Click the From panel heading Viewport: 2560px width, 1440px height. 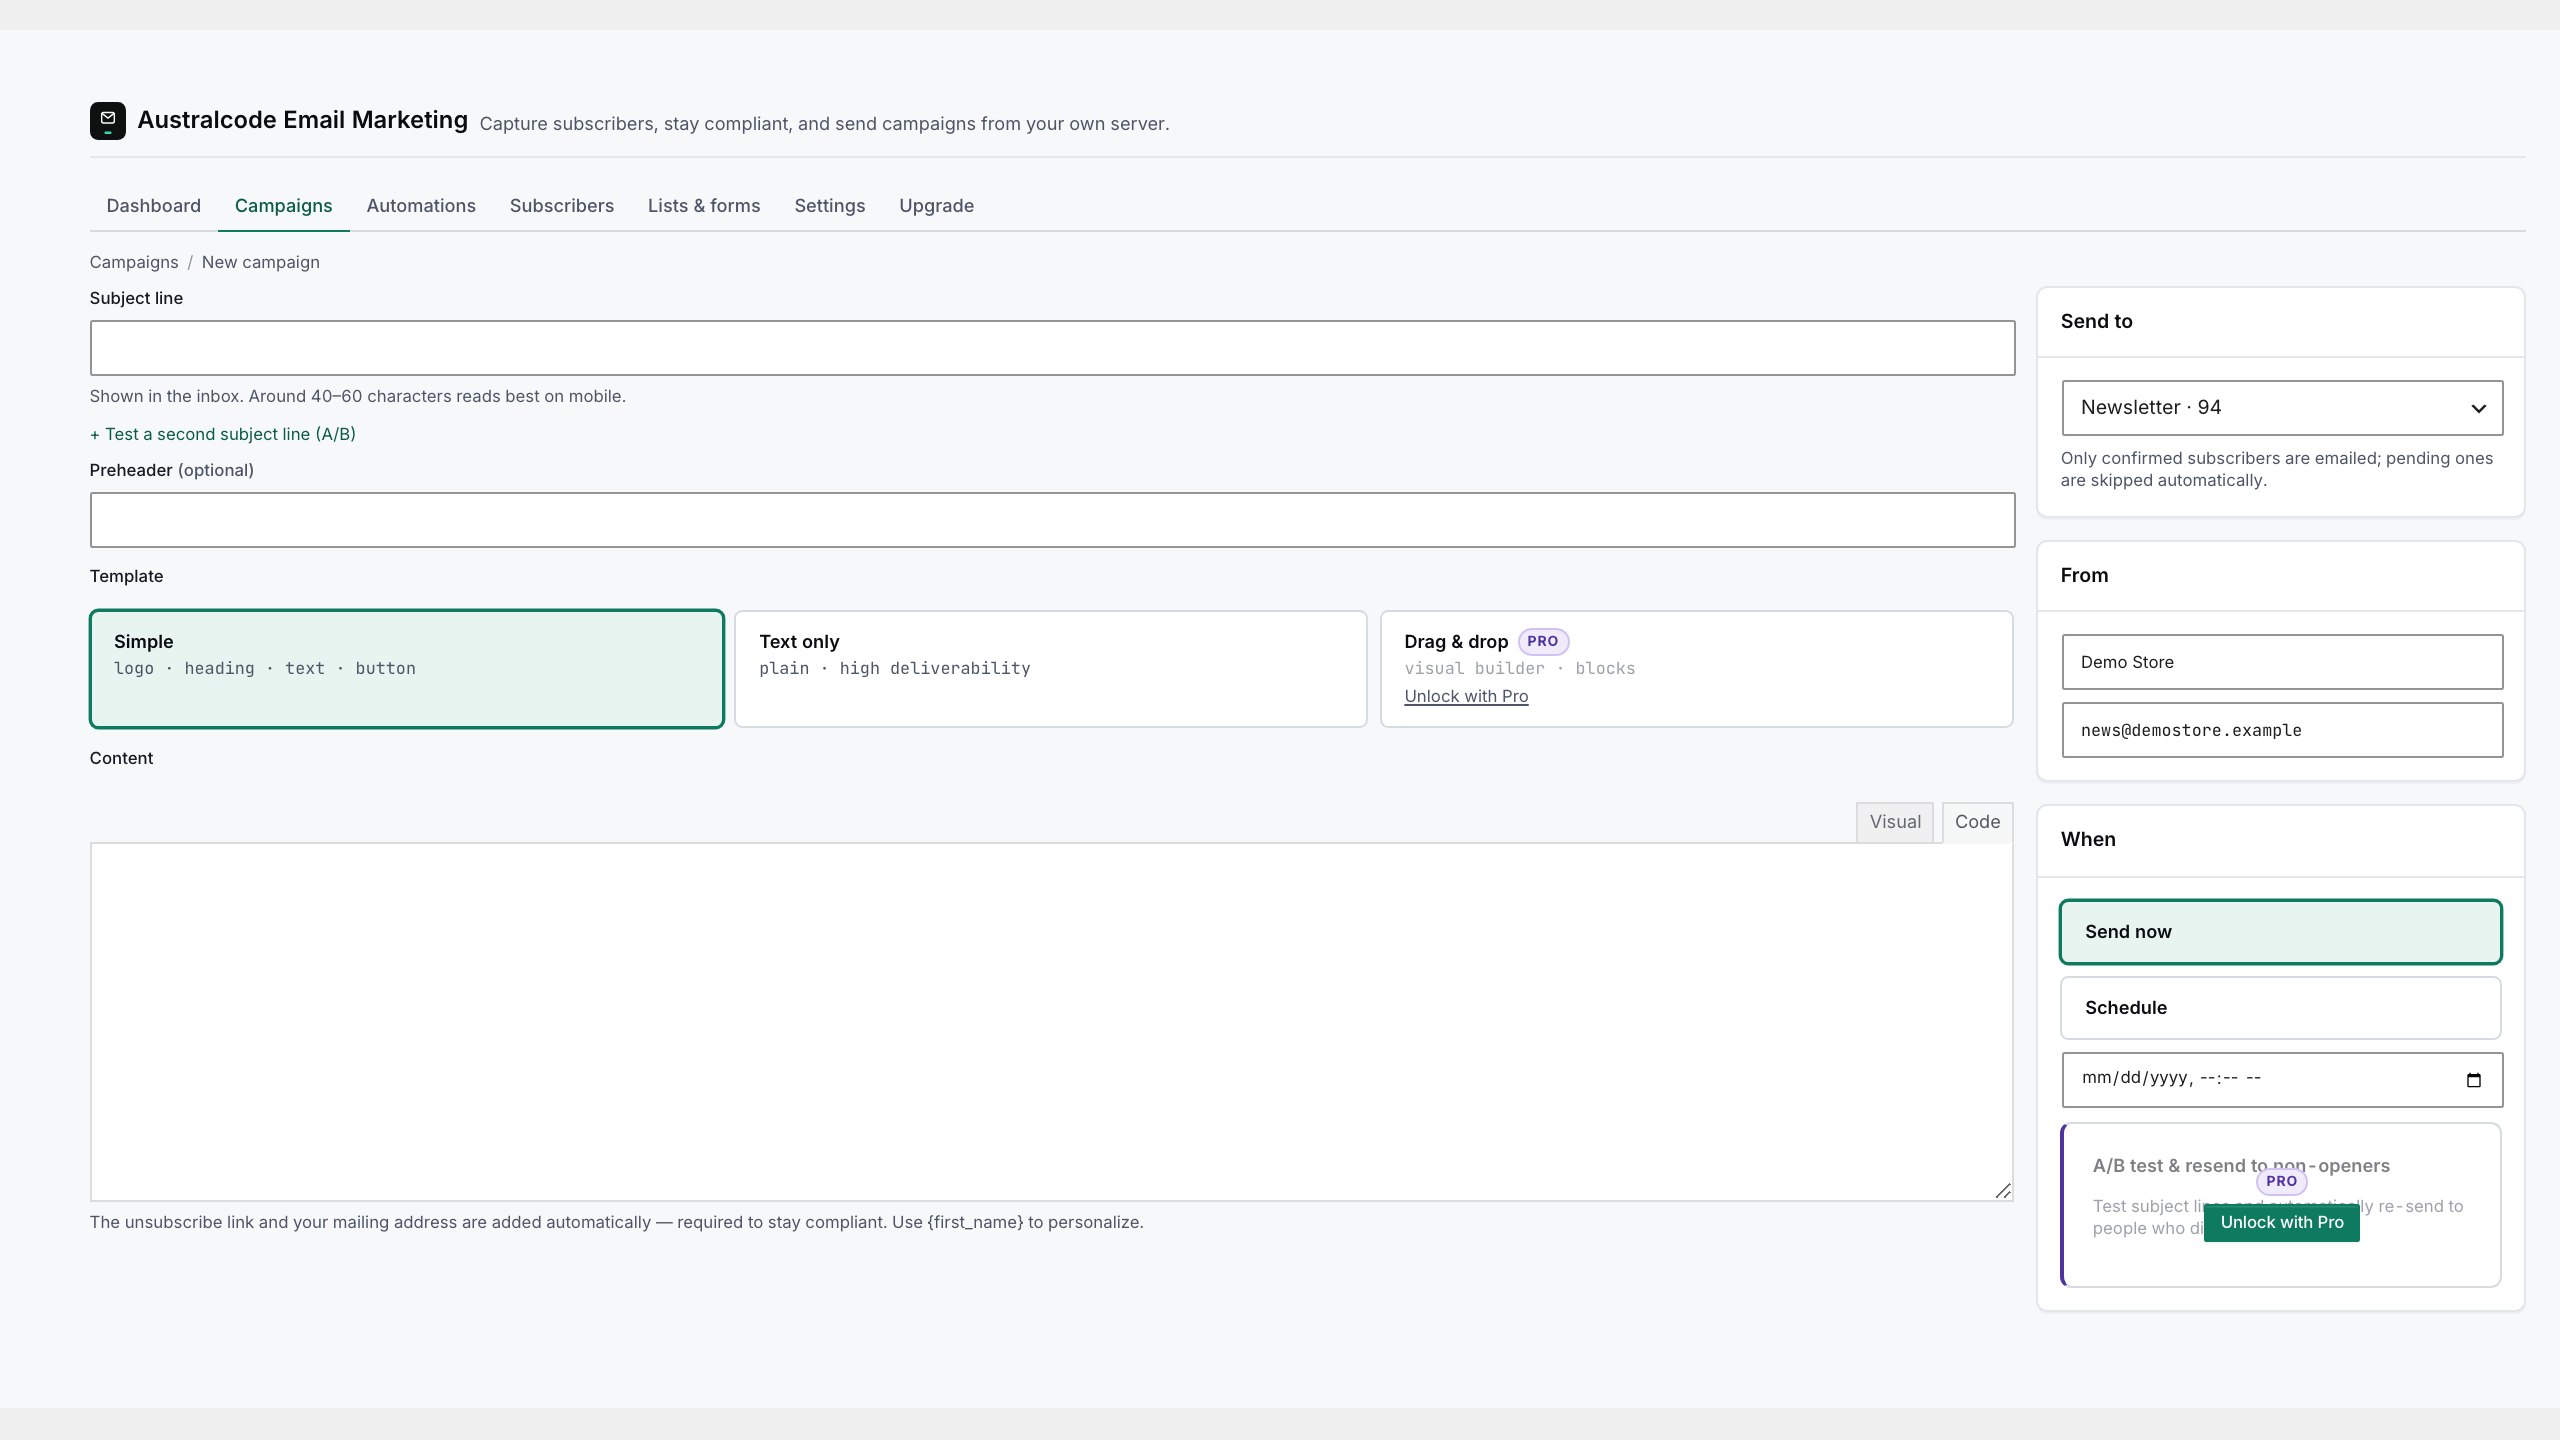coord(2084,575)
